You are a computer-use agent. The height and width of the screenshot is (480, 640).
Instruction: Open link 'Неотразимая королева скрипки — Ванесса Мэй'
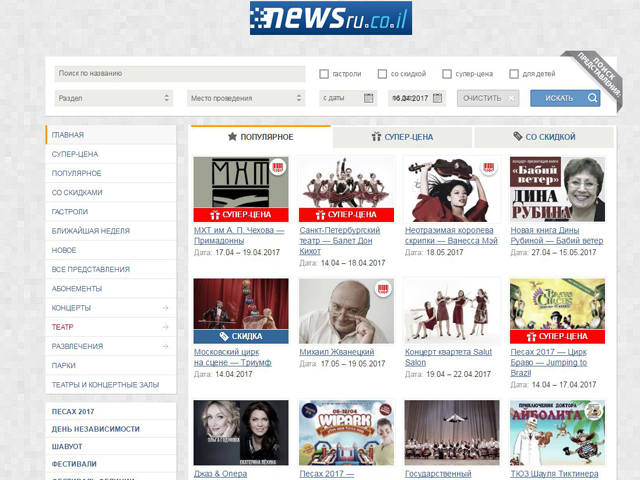tap(451, 236)
